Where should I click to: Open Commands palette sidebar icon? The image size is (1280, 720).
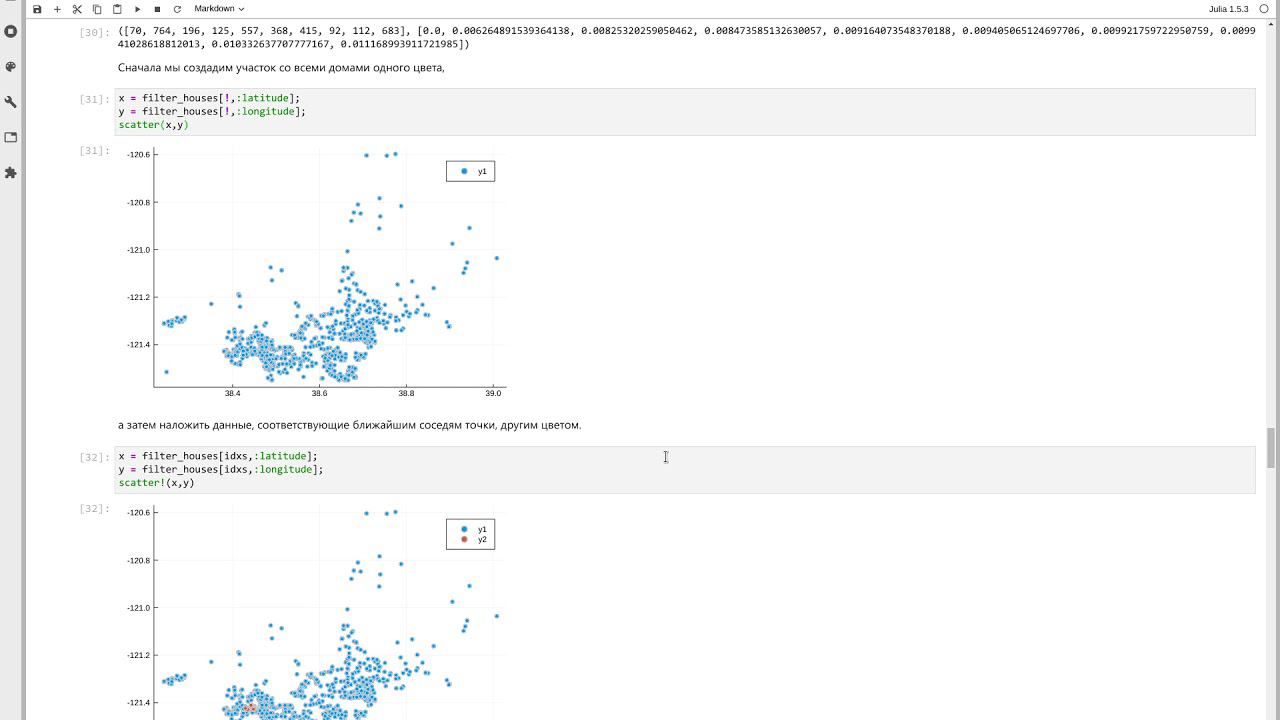pyautogui.click(x=11, y=67)
